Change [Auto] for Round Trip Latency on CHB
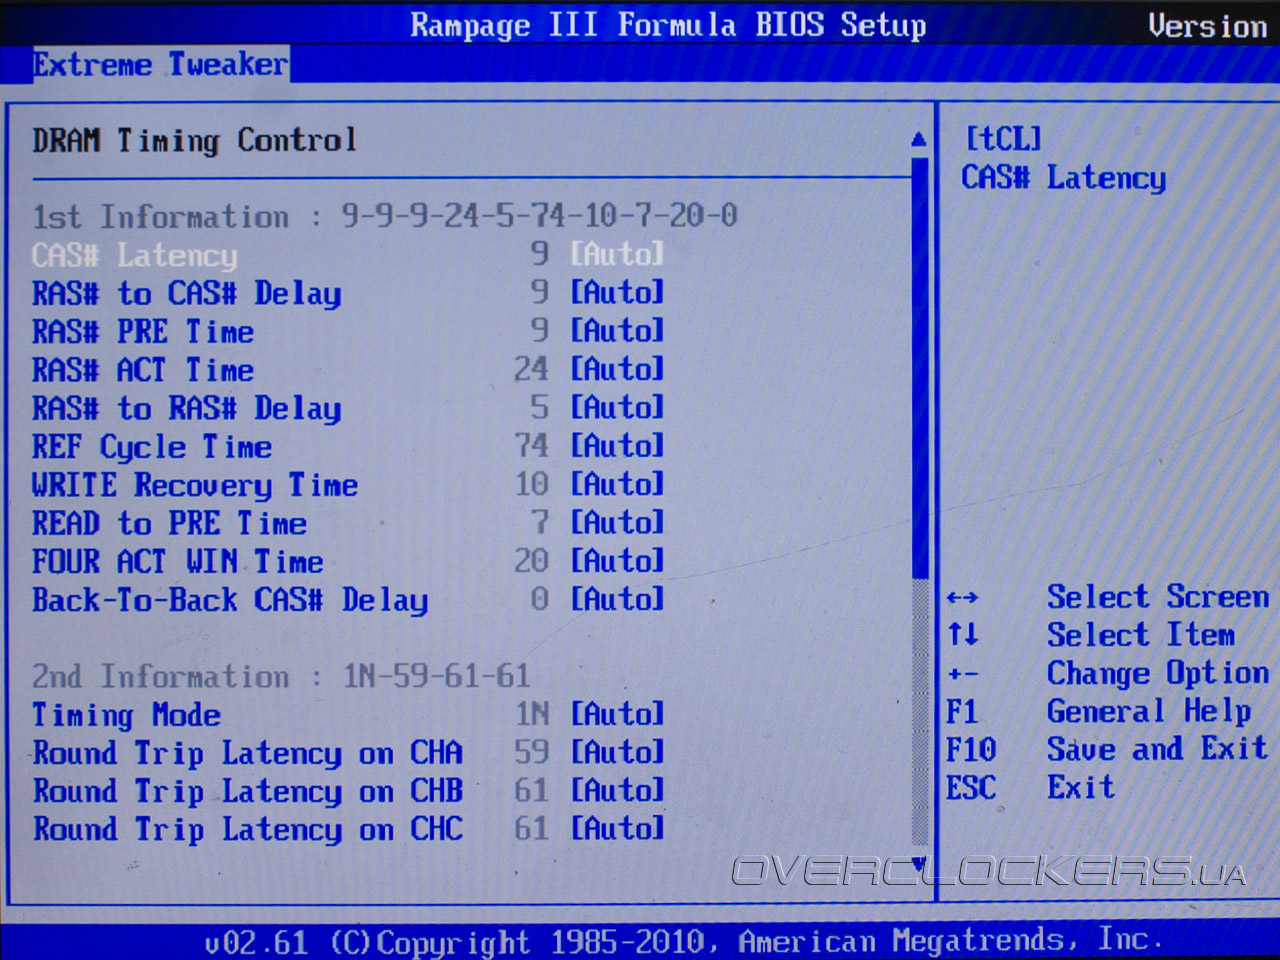Viewport: 1280px width, 960px height. (x=617, y=790)
